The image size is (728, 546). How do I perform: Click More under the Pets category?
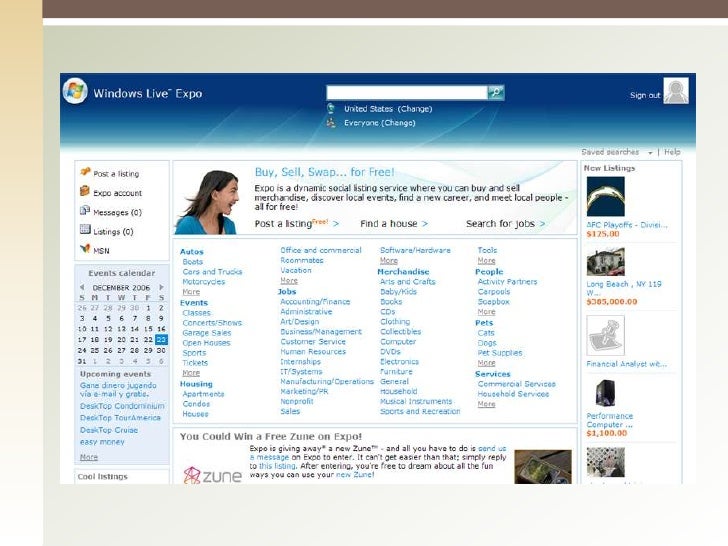click(486, 363)
